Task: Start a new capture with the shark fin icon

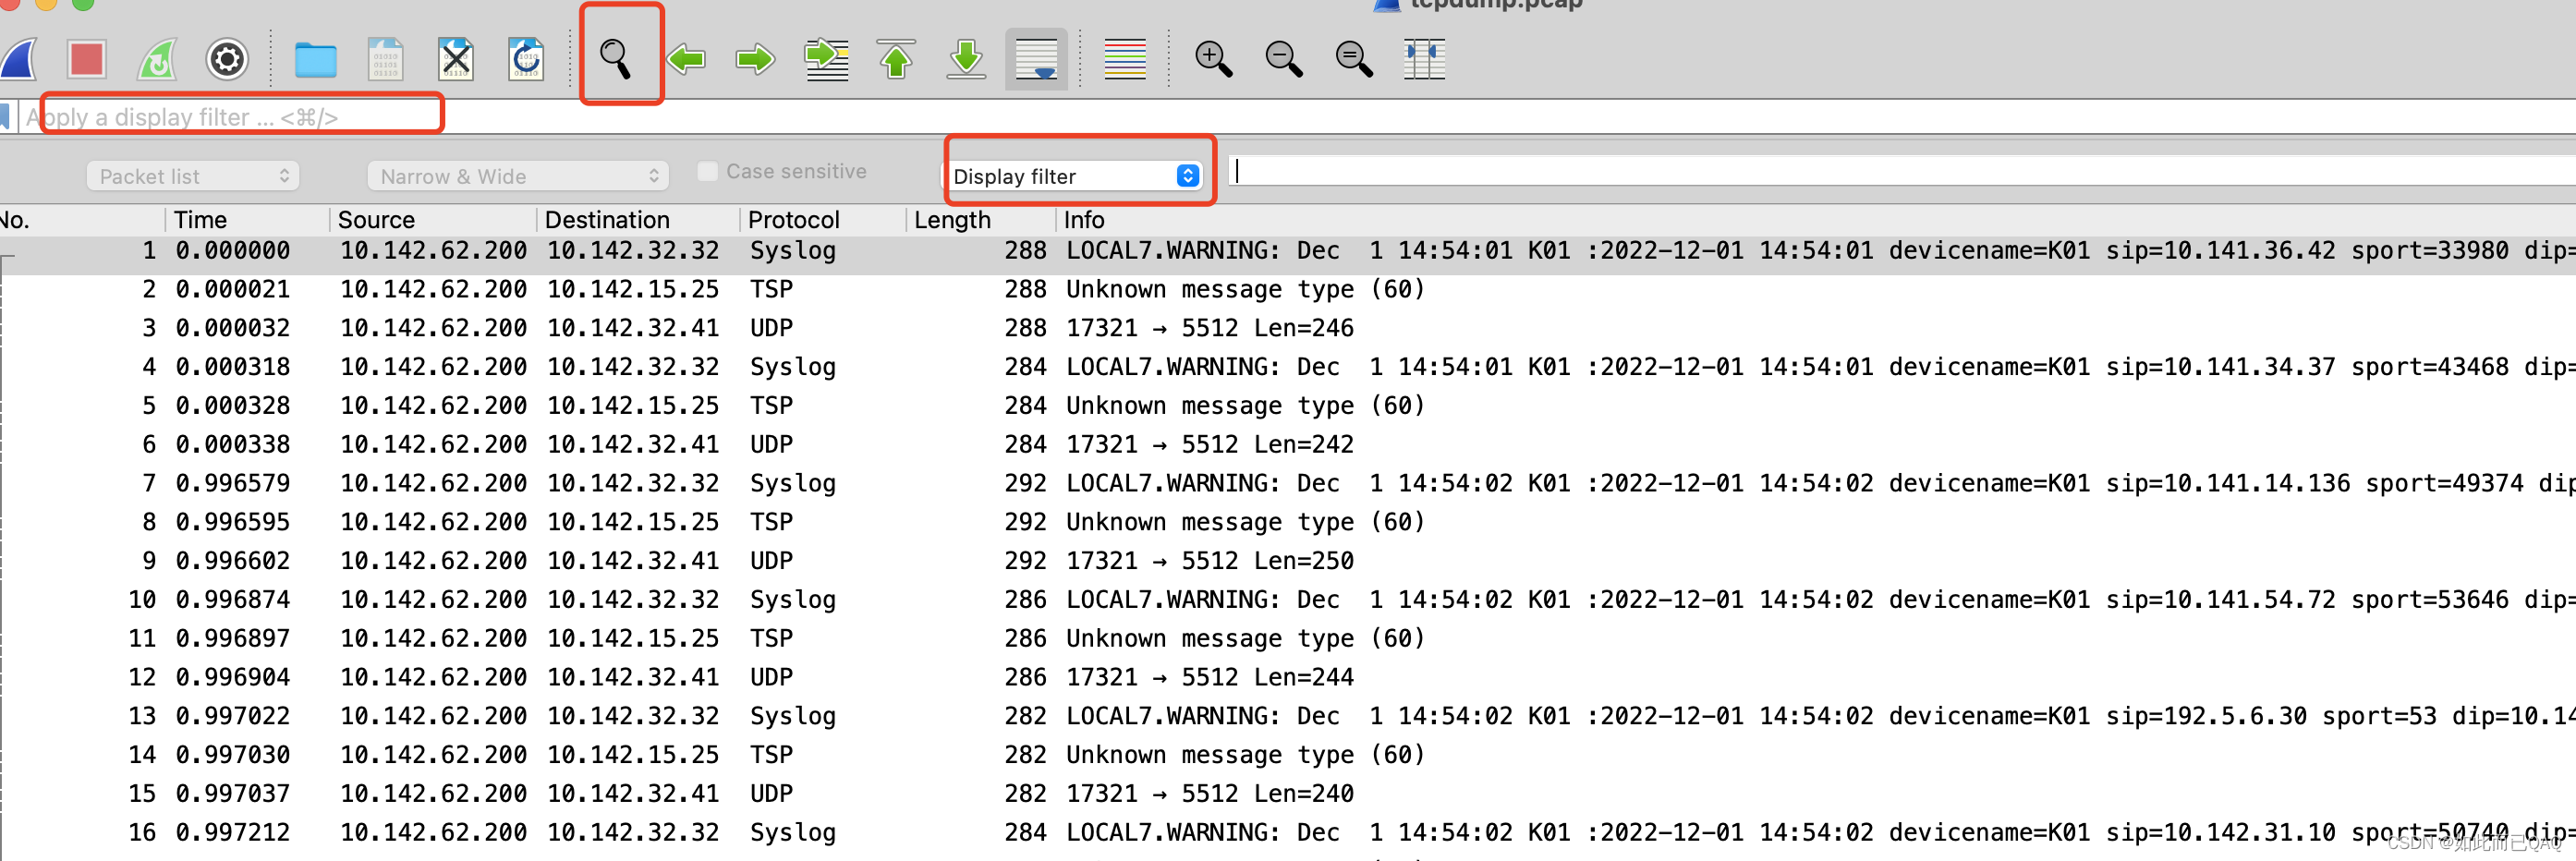Action: tap(18, 59)
